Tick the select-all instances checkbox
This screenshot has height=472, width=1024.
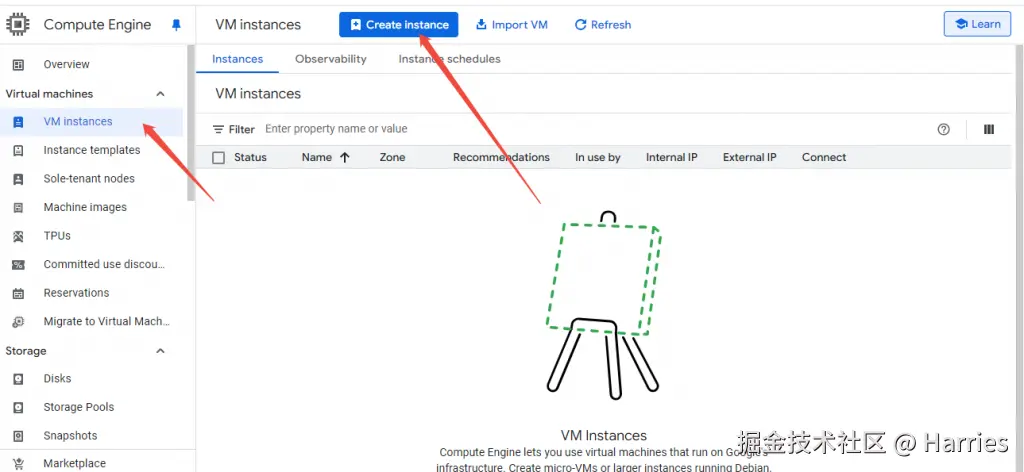(219, 157)
